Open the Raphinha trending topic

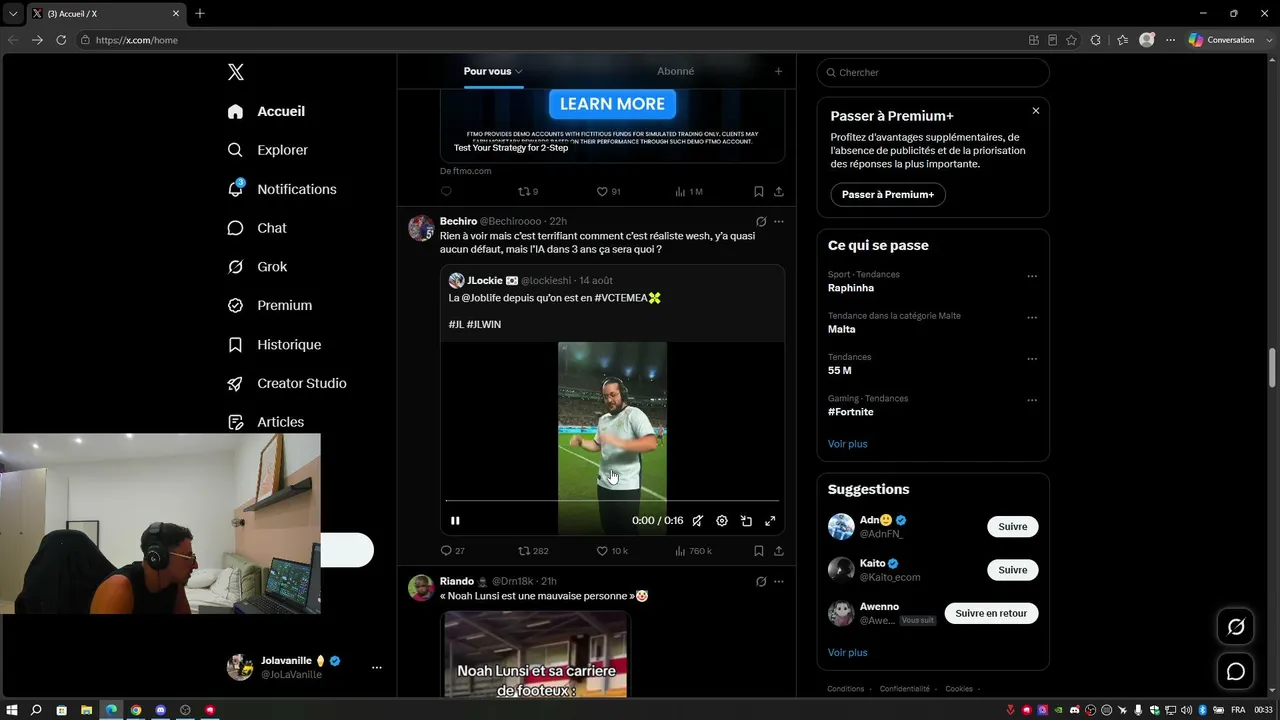pyautogui.click(x=851, y=288)
